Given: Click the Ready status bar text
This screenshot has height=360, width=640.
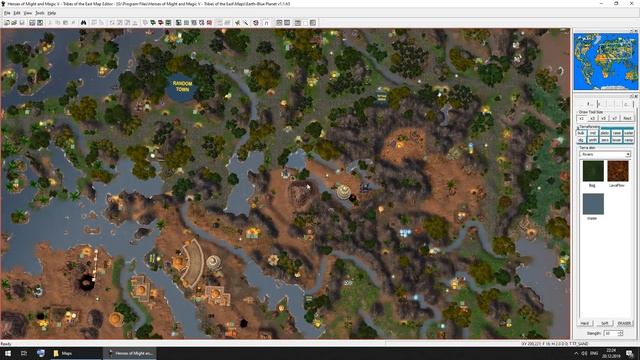Looking at the screenshot, I should (x=6, y=344).
